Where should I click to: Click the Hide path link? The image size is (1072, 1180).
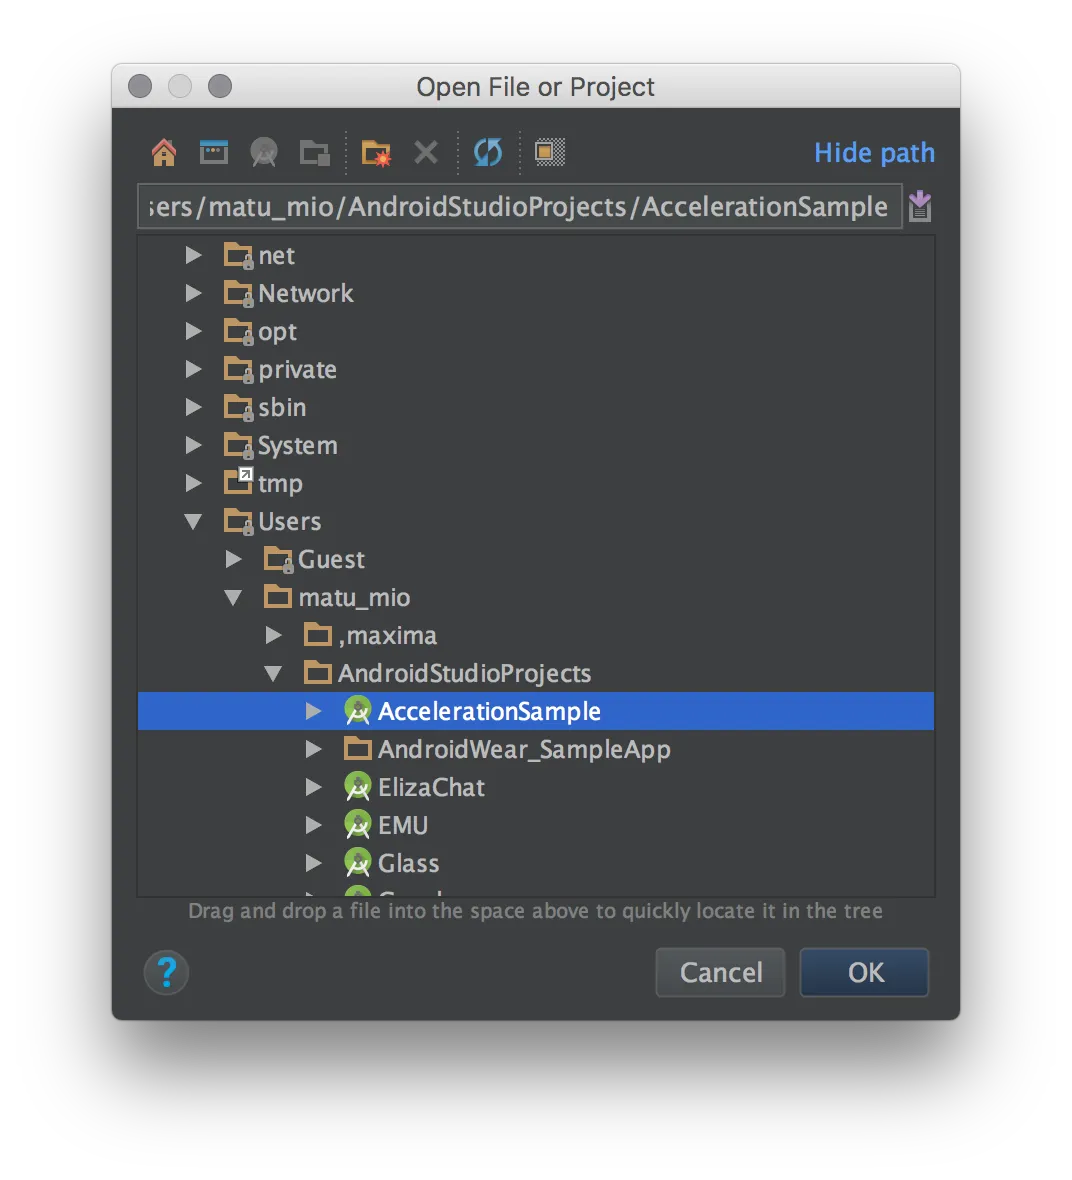(873, 152)
